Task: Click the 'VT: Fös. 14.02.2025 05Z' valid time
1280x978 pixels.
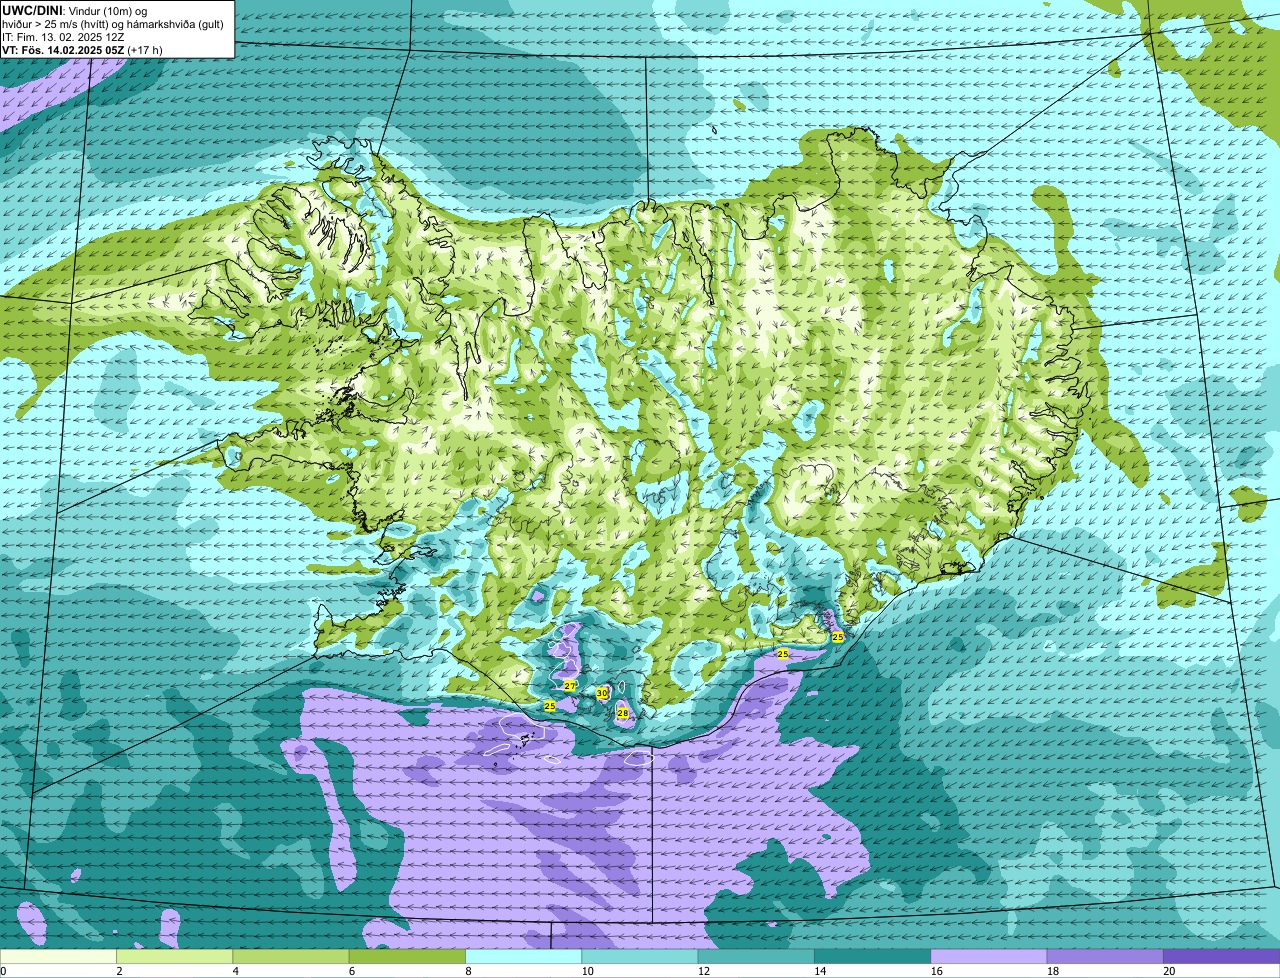Action: [63, 49]
